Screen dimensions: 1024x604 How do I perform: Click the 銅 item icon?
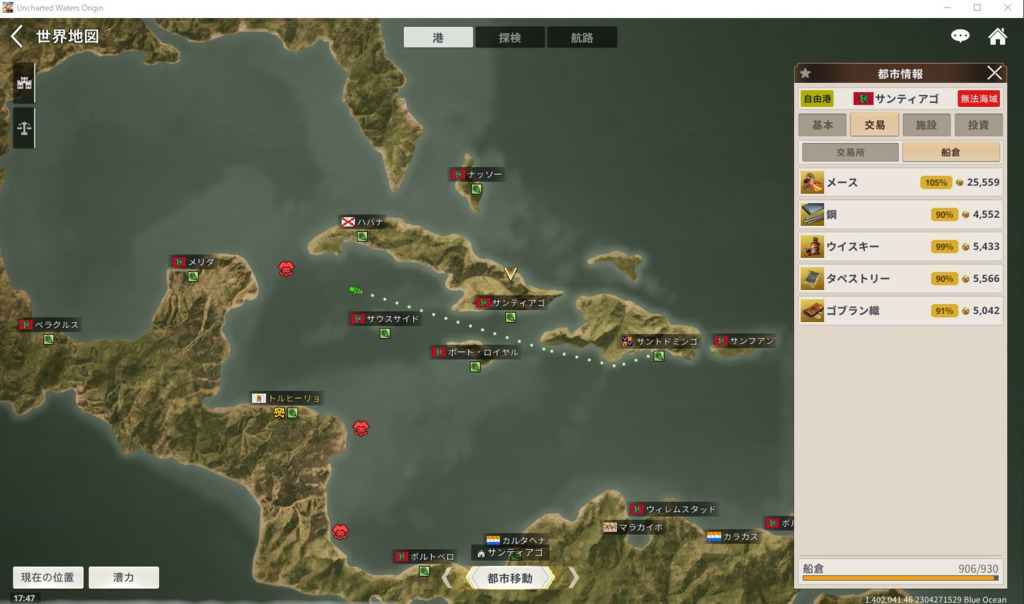click(812, 214)
